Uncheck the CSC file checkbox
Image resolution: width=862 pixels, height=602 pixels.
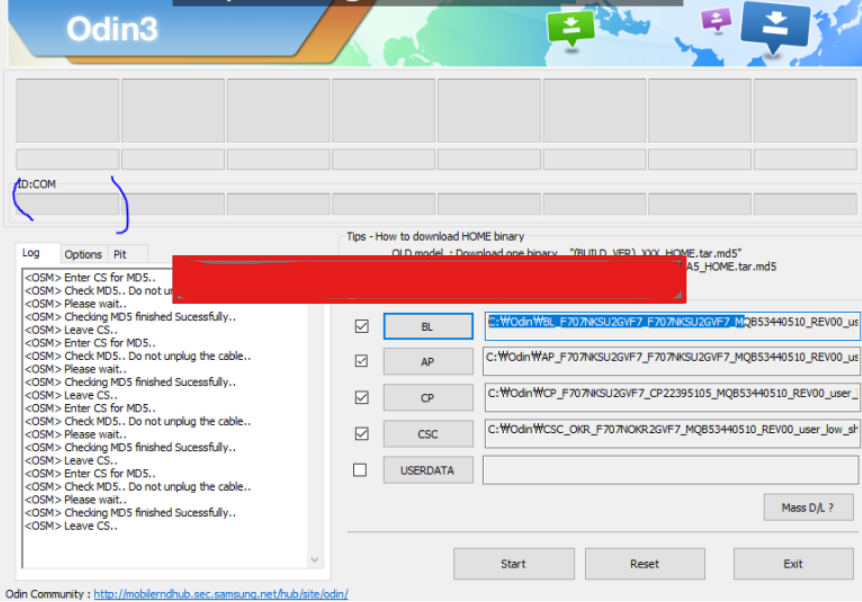click(x=361, y=434)
